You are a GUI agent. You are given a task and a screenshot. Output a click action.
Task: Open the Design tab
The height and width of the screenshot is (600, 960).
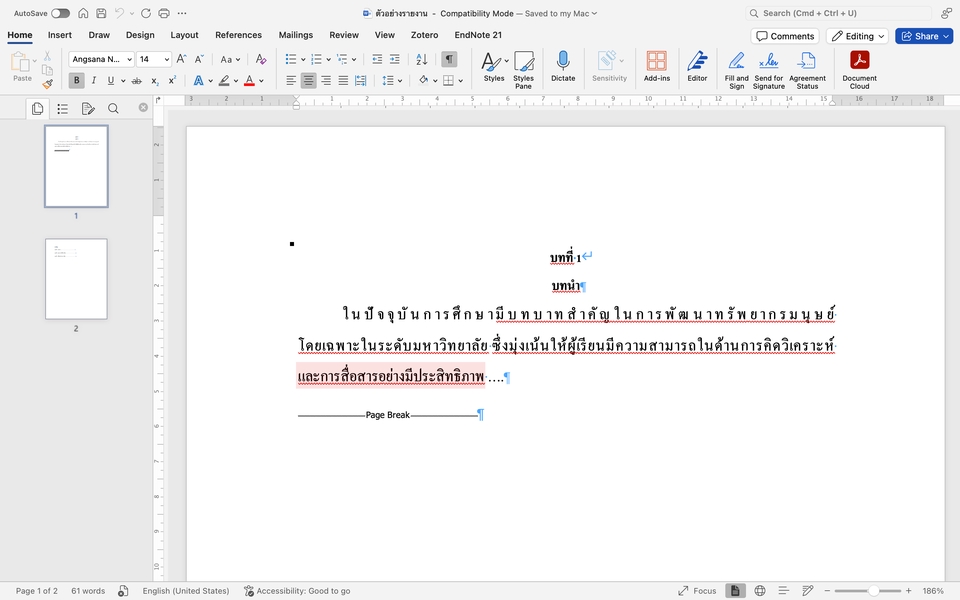(140, 35)
